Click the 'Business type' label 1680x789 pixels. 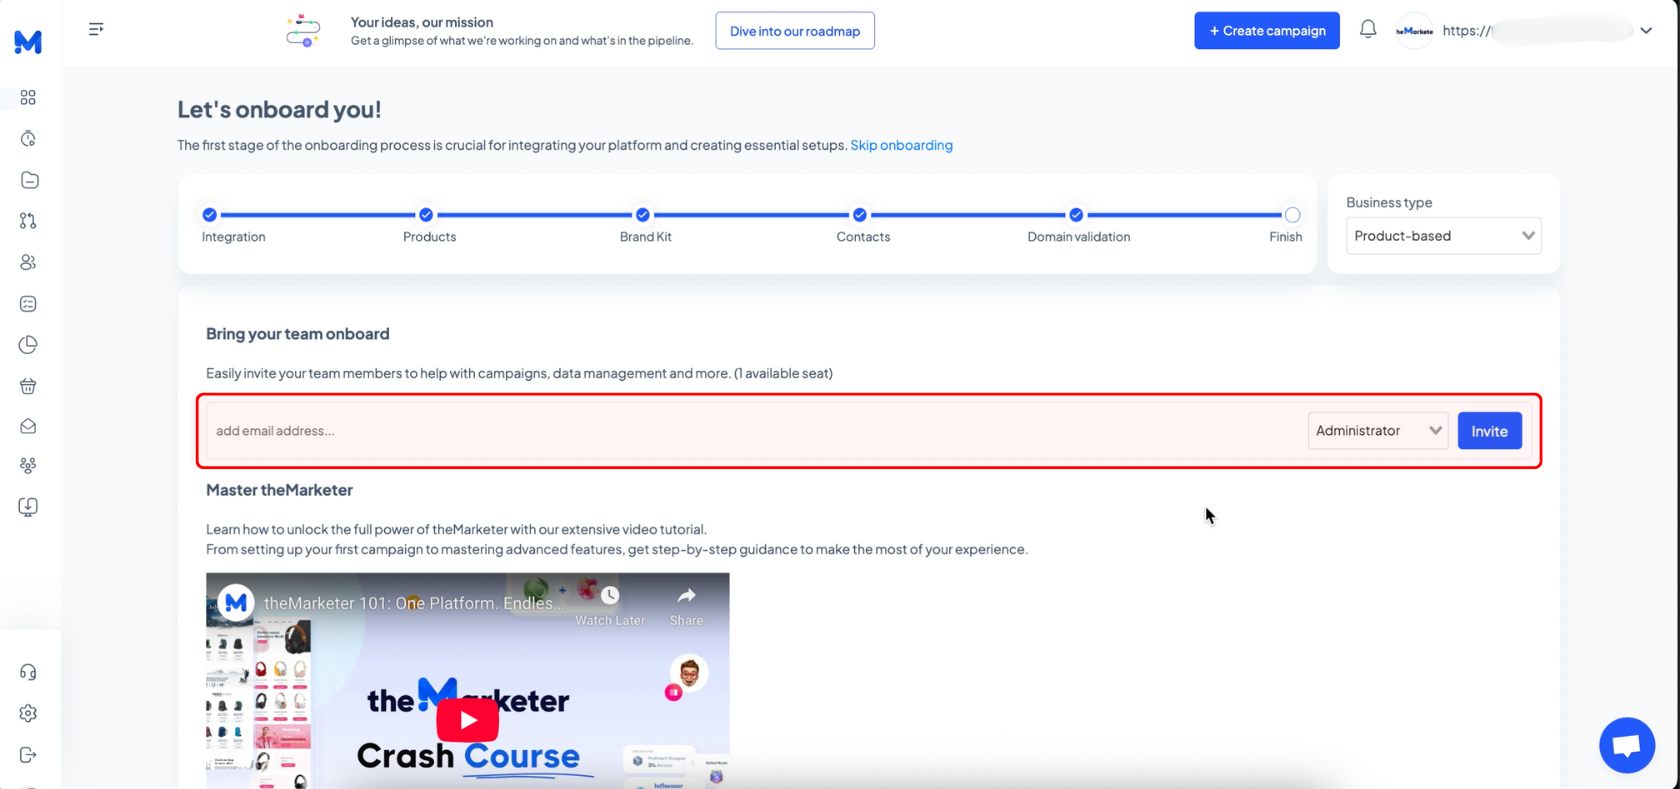pyautogui.click(x=1389, y=202)
